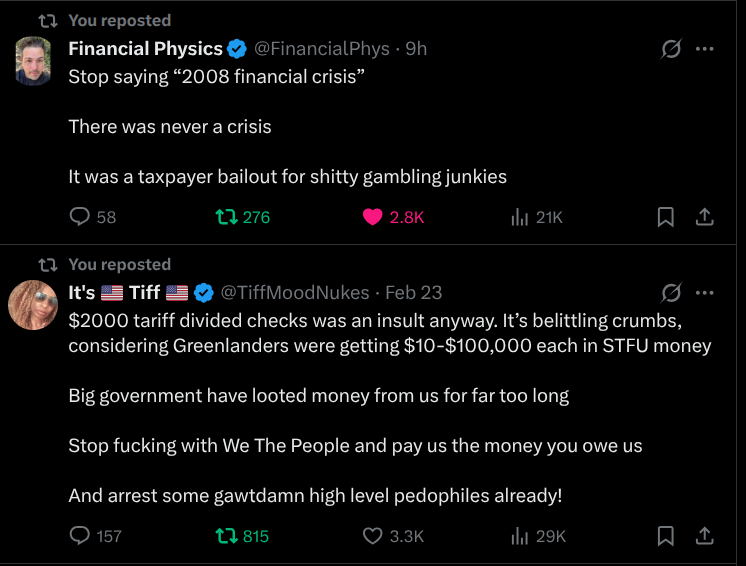Reply to the Tiff post

pyautogui.click(x=80, y=536)
